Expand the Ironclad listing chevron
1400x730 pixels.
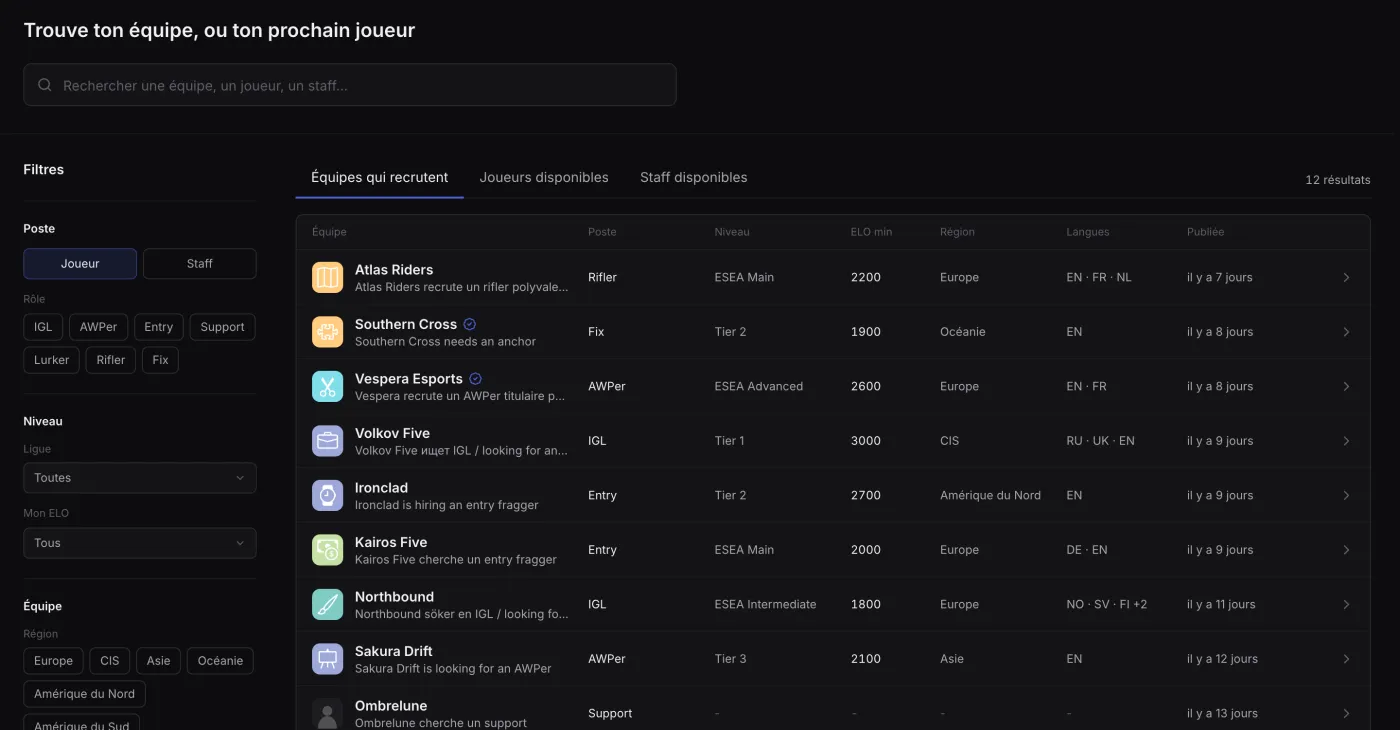click(x=1346, y=495)
